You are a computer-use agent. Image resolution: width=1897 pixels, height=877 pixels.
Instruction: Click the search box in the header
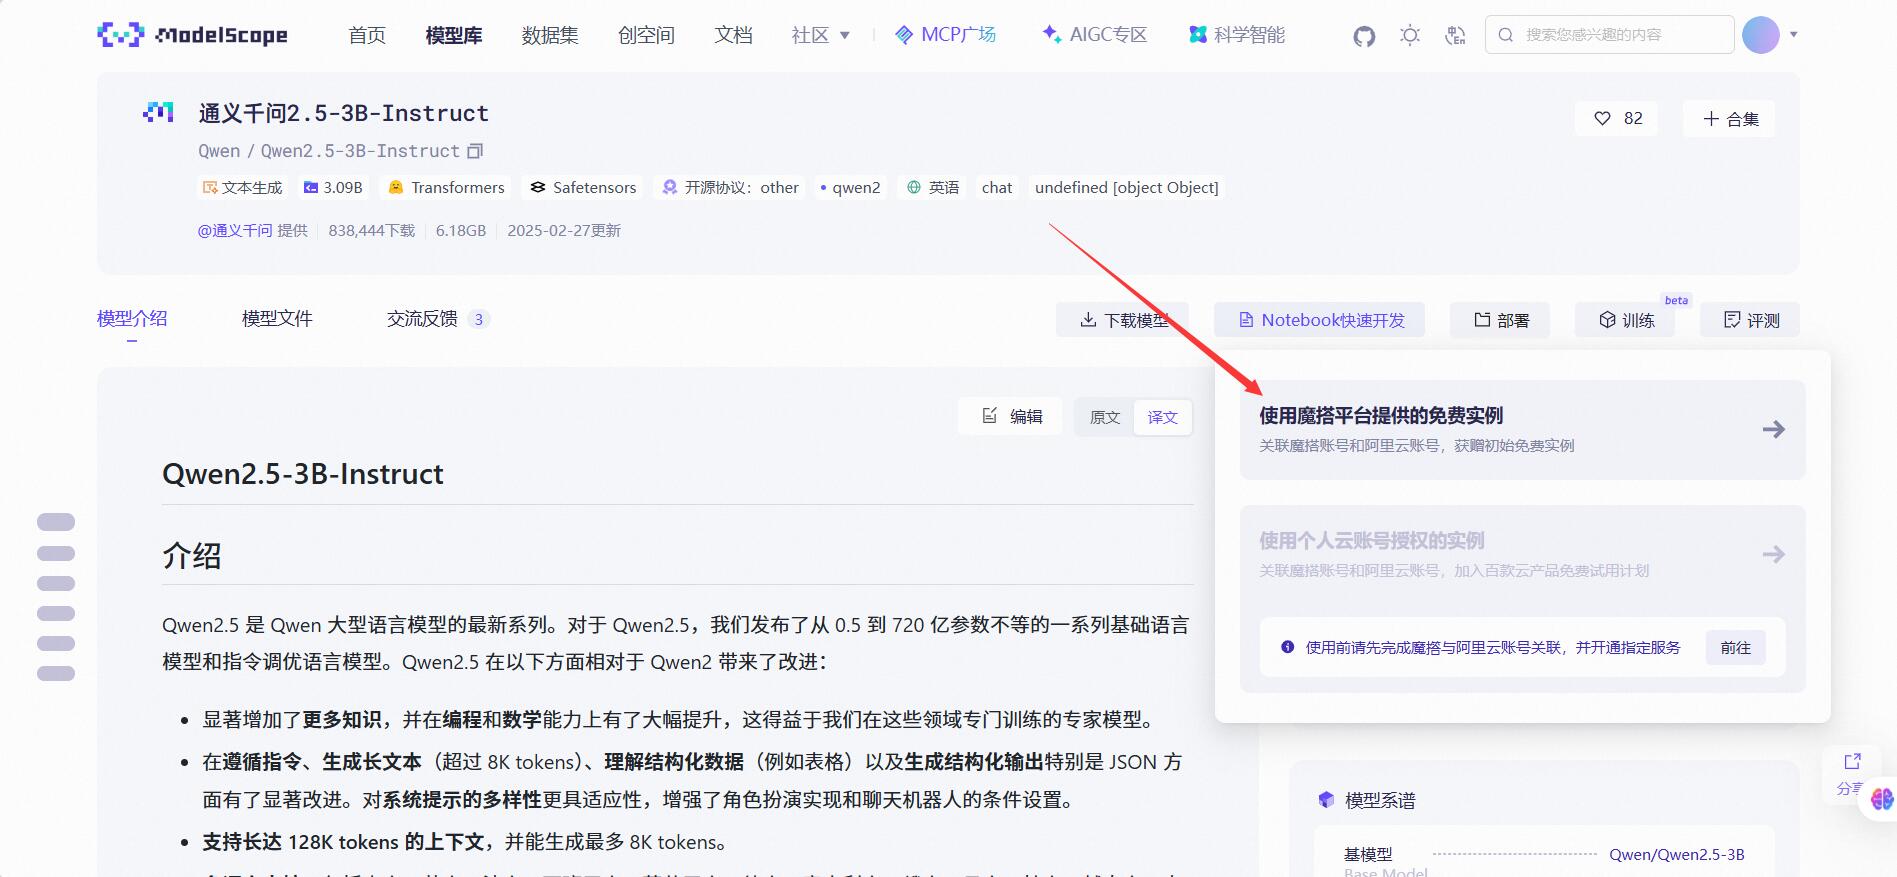[x=1609, y=35]
